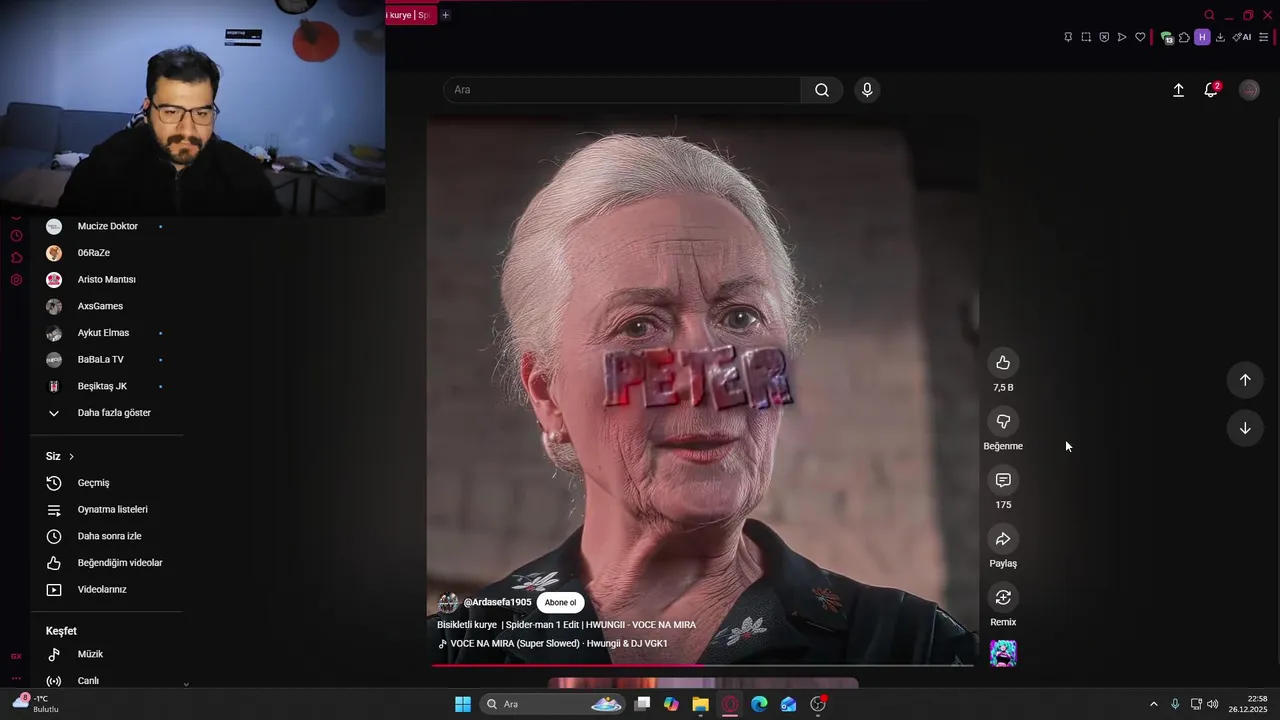Screen dimensions: 1280x720
Task: Go to the previous Short with up arrow
Action: pos(1245,380)
